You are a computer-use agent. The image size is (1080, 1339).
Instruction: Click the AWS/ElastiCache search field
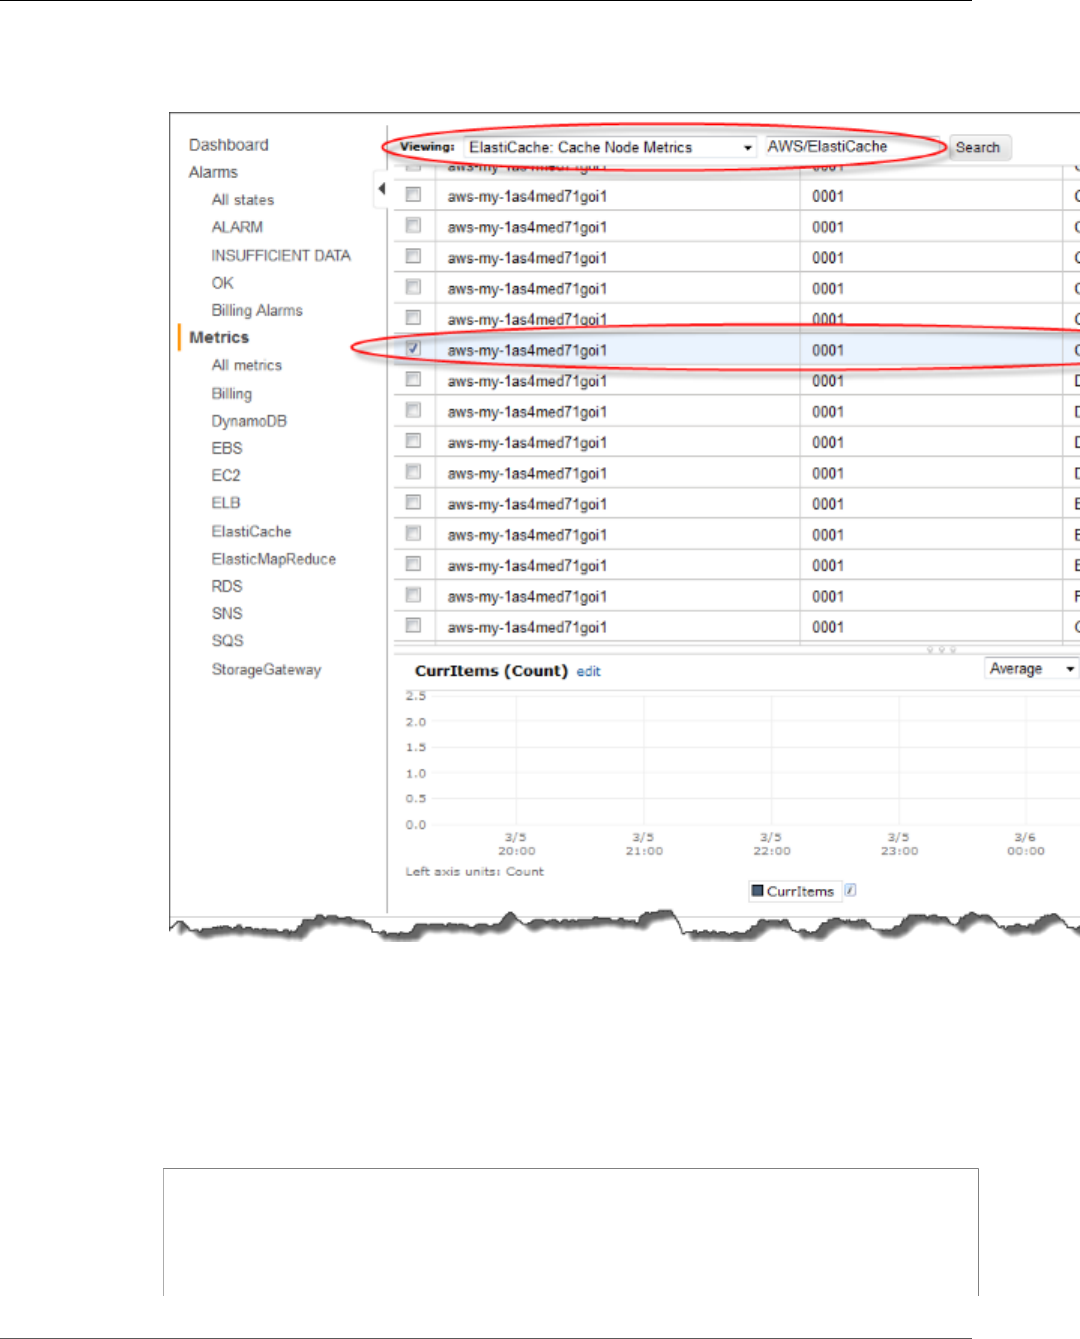tap(852, 147)
